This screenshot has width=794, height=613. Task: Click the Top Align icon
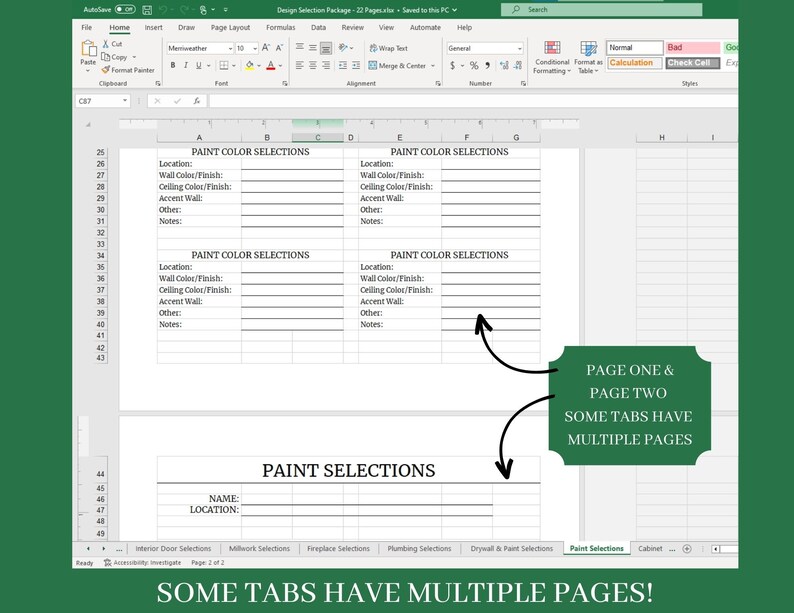[300, 48]
